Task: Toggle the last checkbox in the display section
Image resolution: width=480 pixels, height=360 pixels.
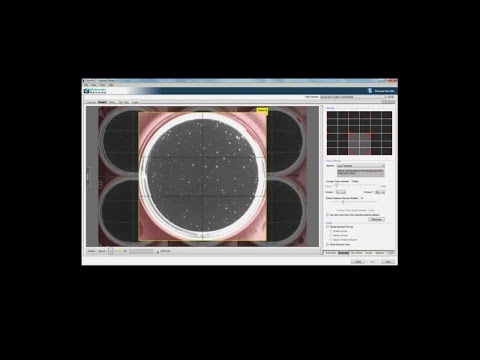Action: (x=327, y=244)
